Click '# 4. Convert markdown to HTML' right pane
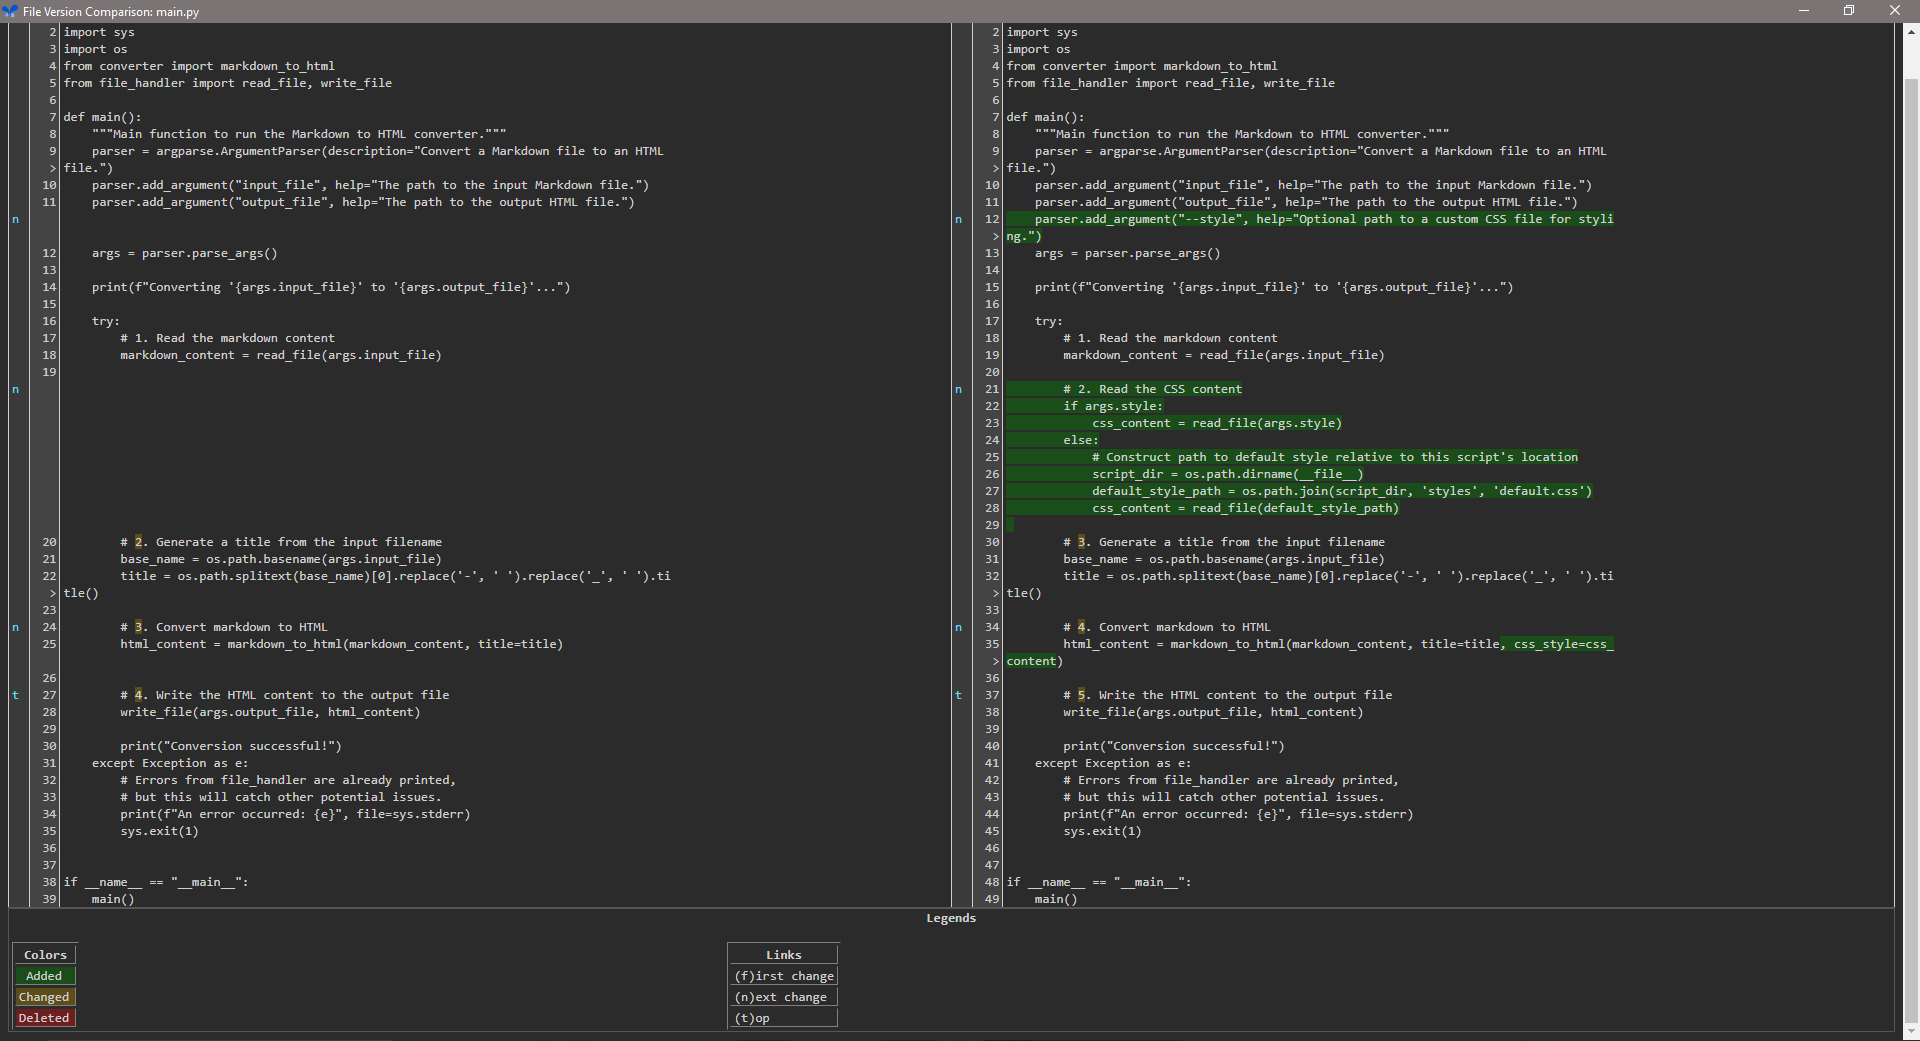1920x1041 pixels. tap(1167, 628)
